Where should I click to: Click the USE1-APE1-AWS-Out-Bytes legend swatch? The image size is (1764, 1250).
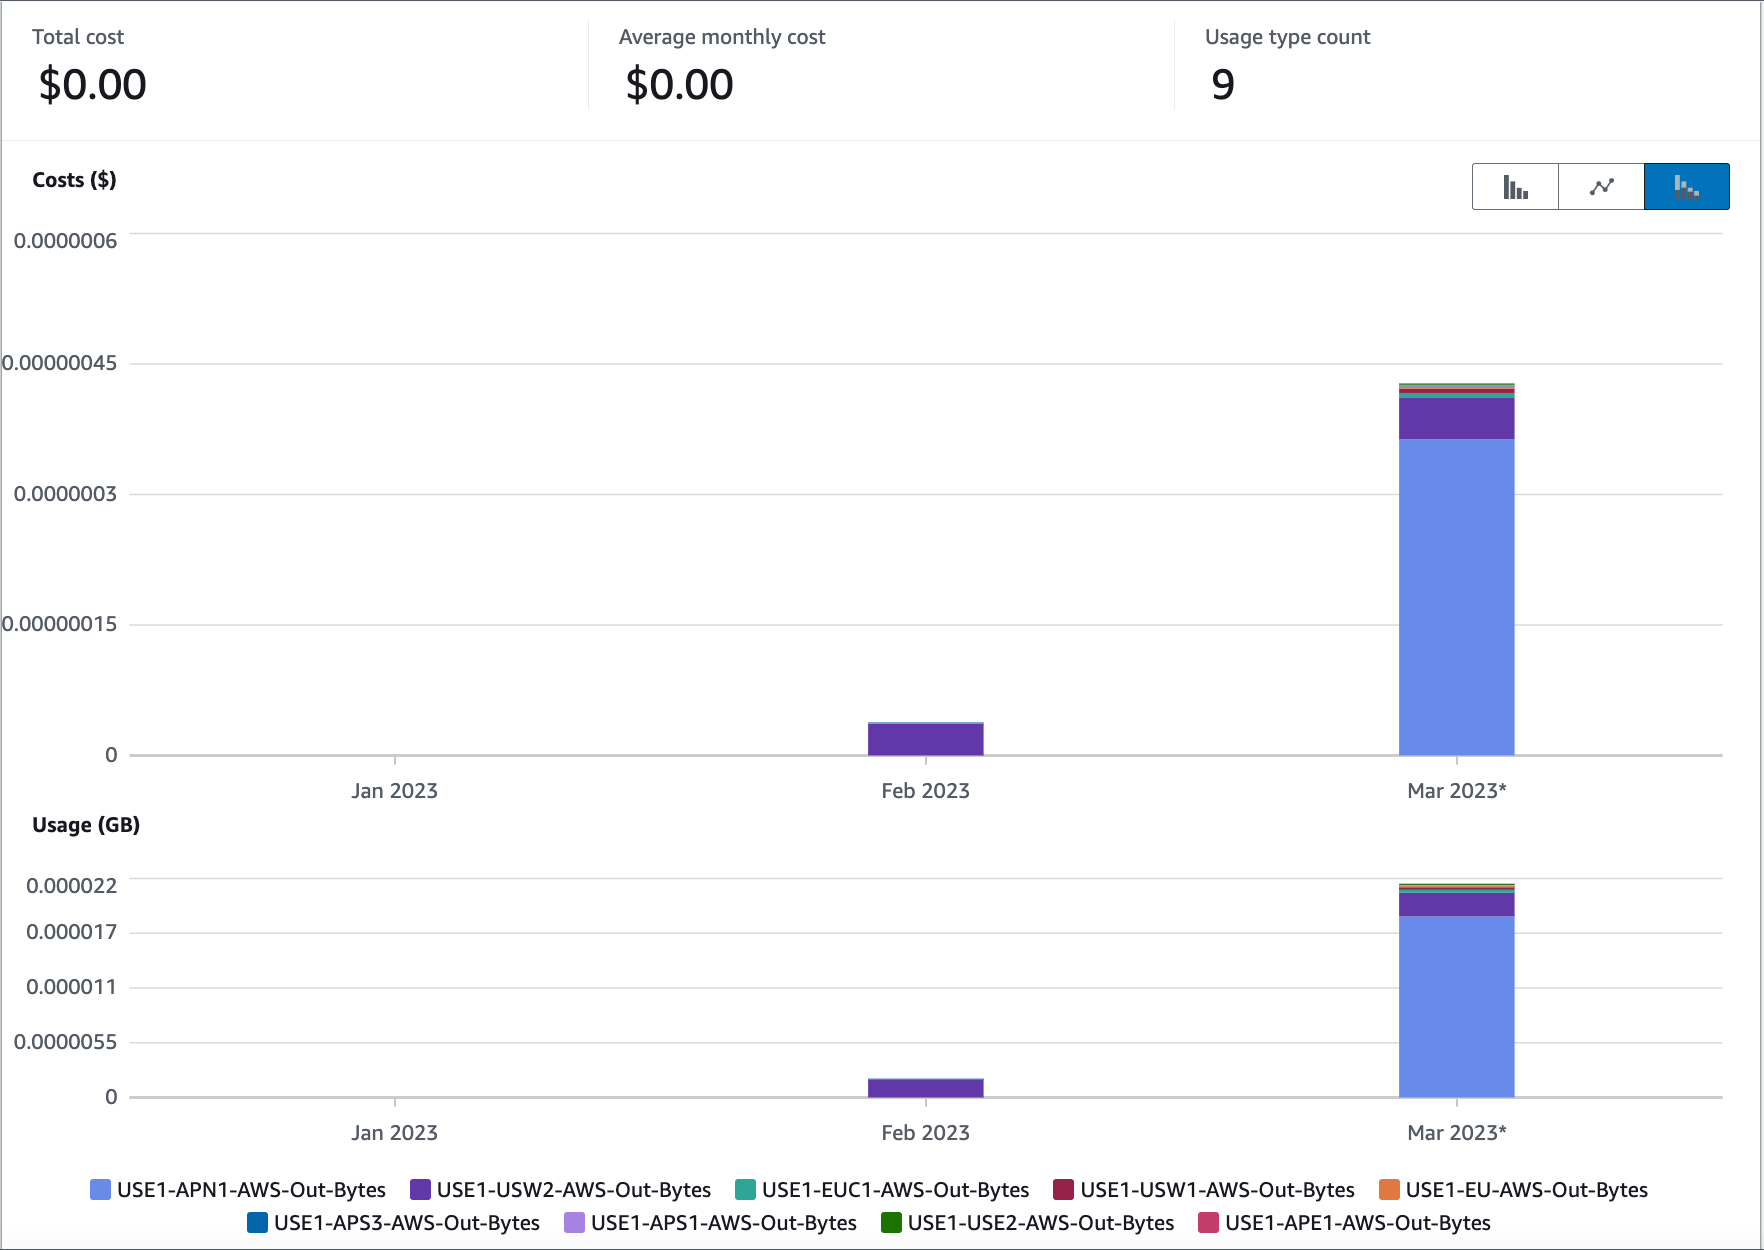(1208, 1222)
